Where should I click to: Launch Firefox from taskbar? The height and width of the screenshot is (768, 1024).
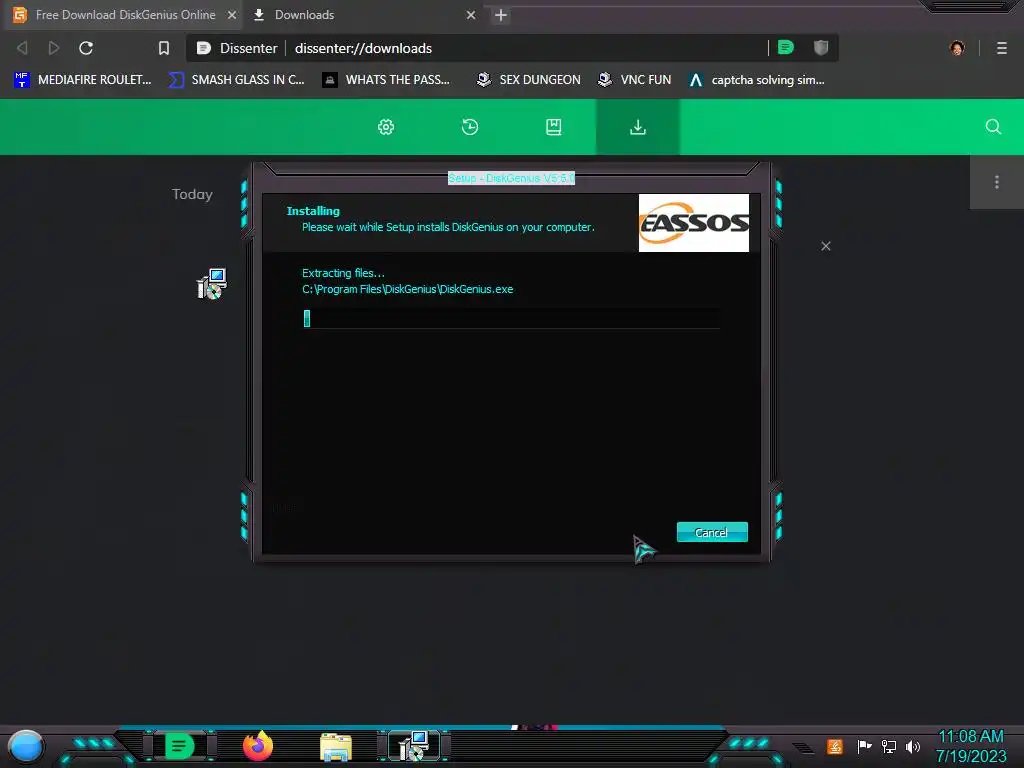[258, 746]
